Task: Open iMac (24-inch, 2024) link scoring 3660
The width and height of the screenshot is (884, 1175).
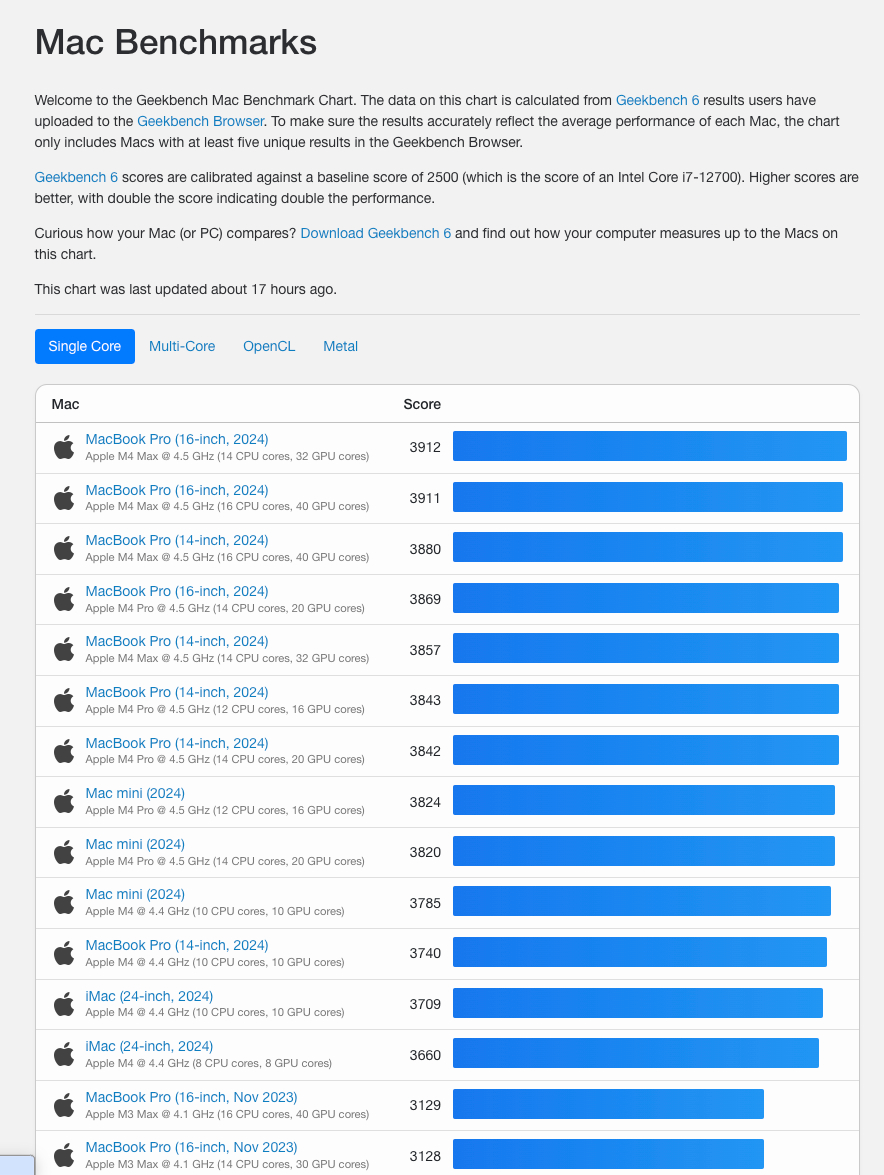Action: [x=149, y=1046]
